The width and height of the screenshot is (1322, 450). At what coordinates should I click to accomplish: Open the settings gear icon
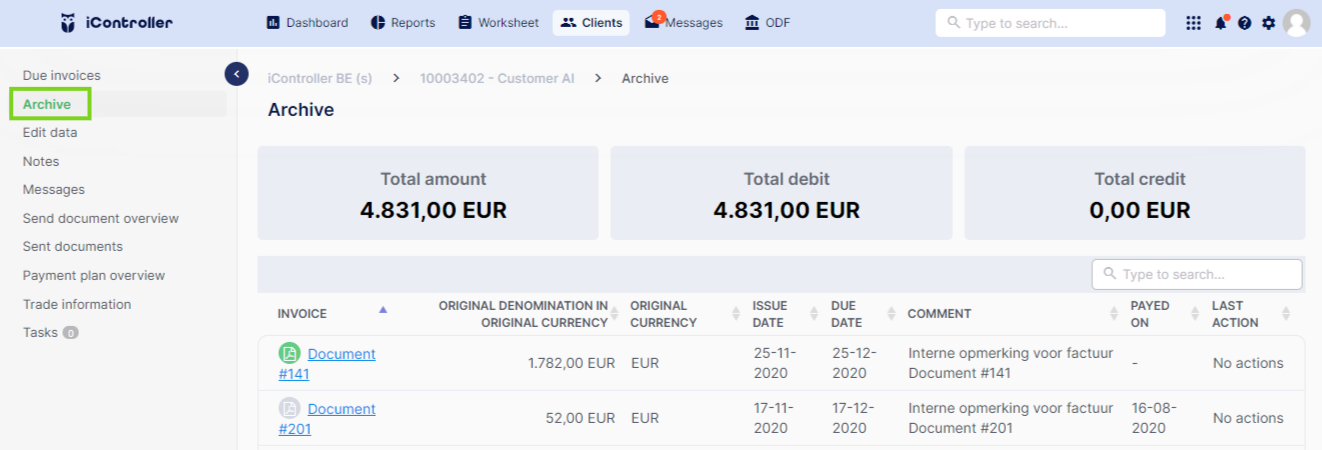(x=1269, y=23)
